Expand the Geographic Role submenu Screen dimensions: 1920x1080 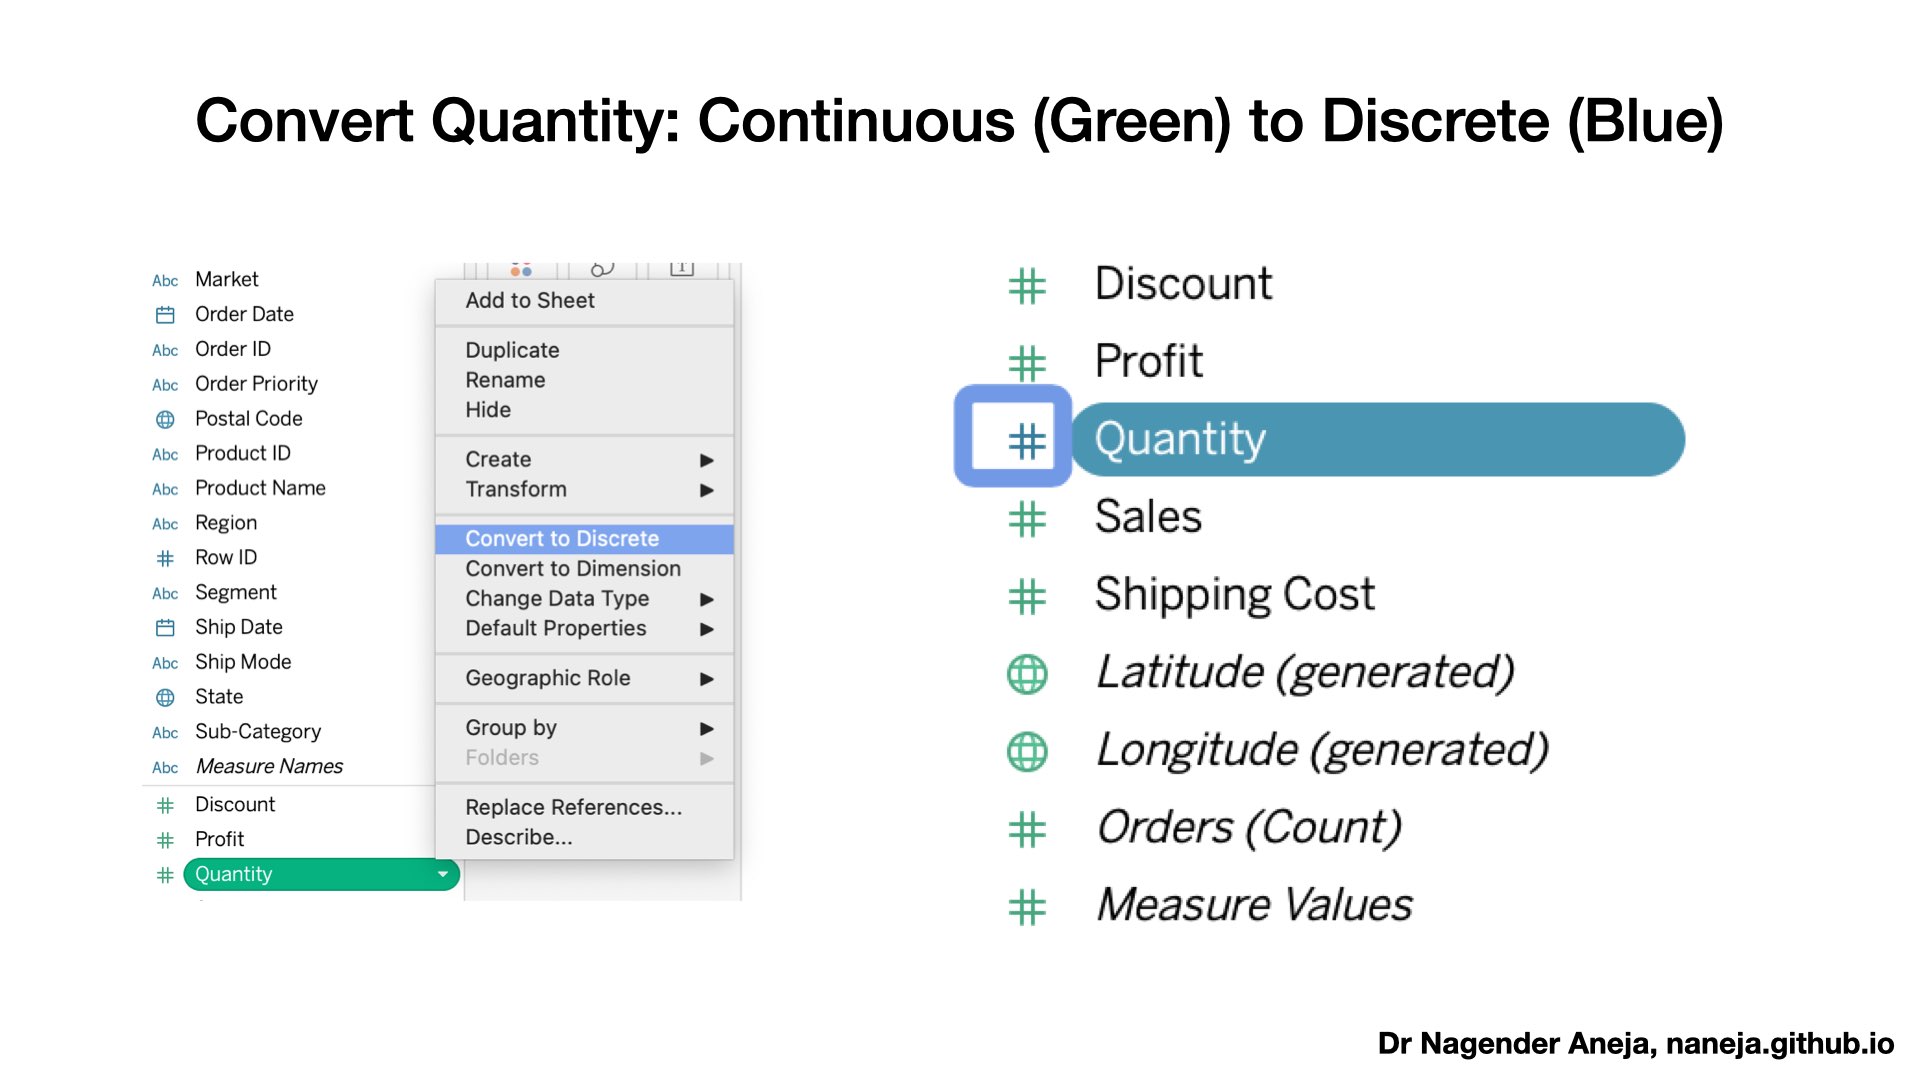click(x=706, y=679)
